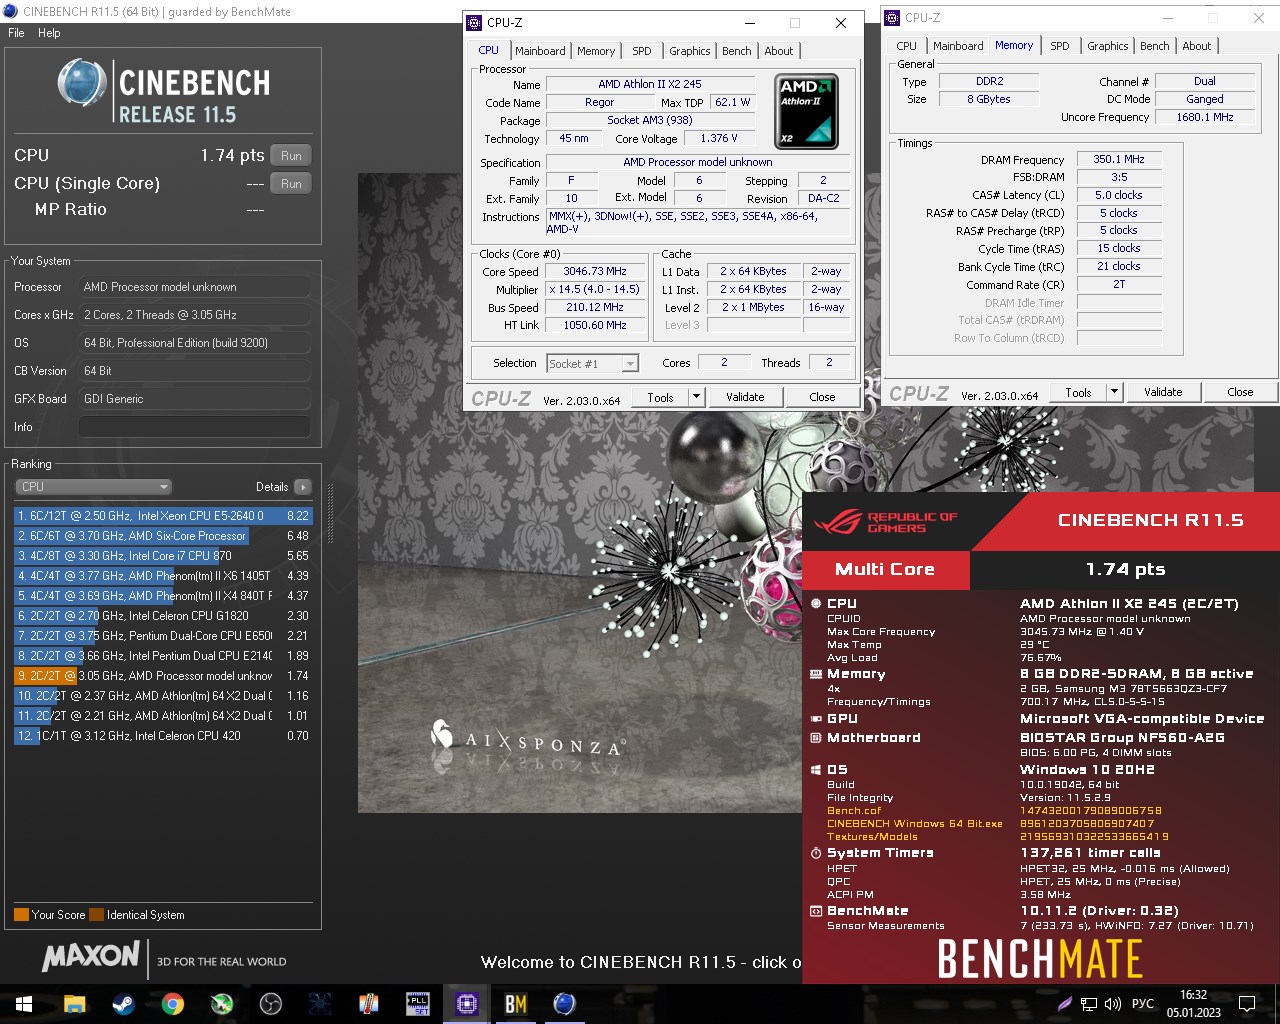Click the green X taskbar icon

coord(221,1003)
